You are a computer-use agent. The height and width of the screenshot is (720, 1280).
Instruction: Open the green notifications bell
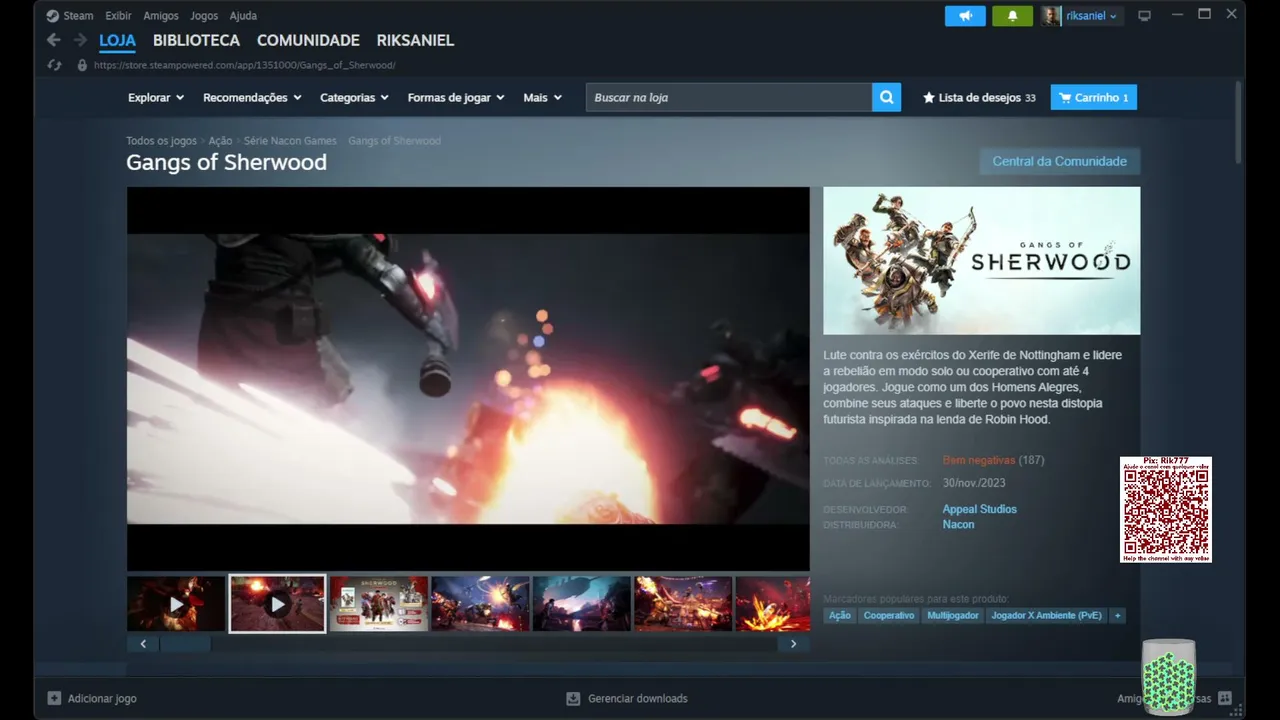(x=1012, y=16)
